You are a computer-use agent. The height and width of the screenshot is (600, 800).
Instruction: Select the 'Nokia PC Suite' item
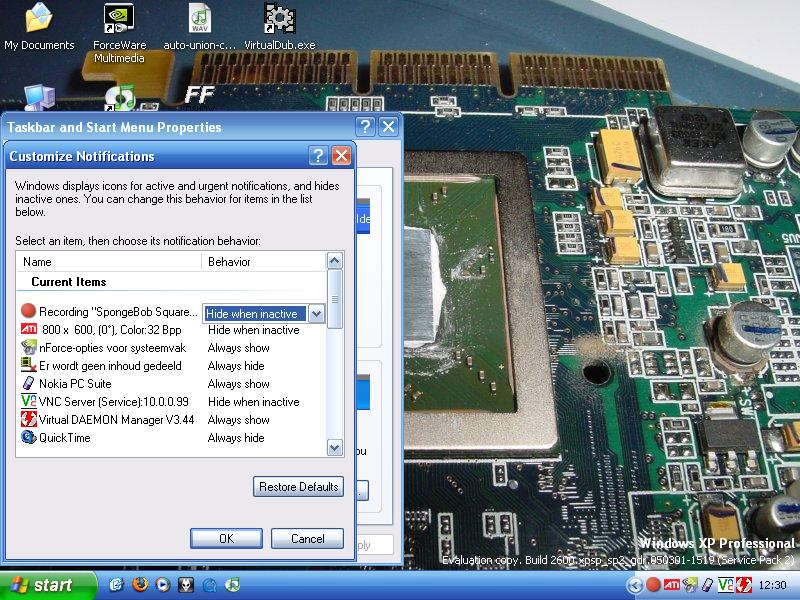(75, 384)
